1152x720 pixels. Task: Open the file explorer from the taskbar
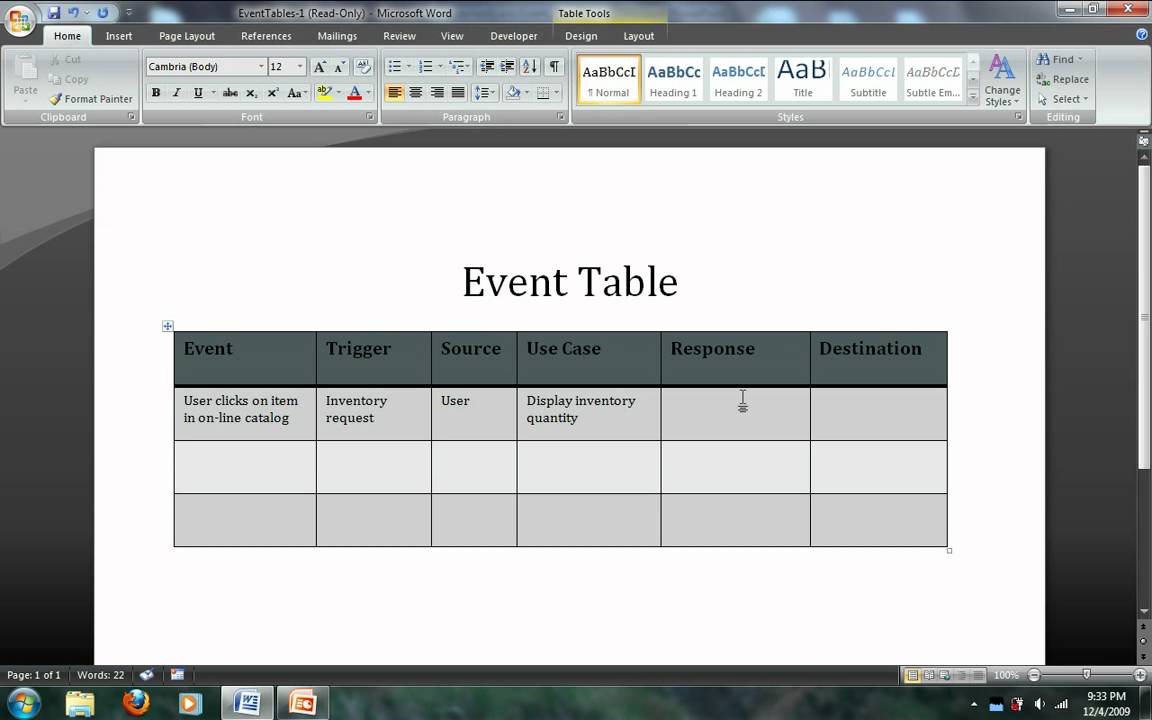click(x=80, y=703)
